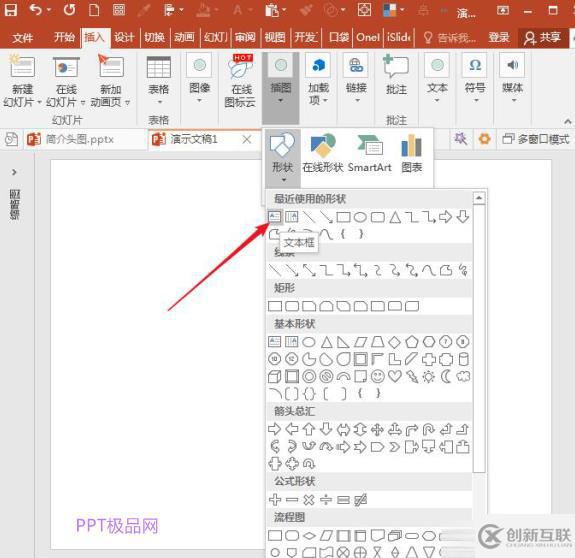Viewport: 575px width, 558px height.
Task: Select the heart shape
Action: (395, 376)
